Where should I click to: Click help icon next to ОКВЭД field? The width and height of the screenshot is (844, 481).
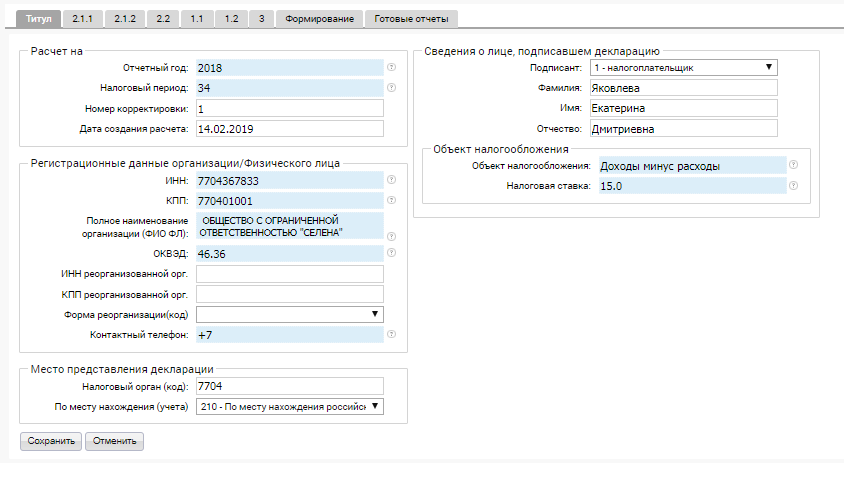click(x=392, y=254)
